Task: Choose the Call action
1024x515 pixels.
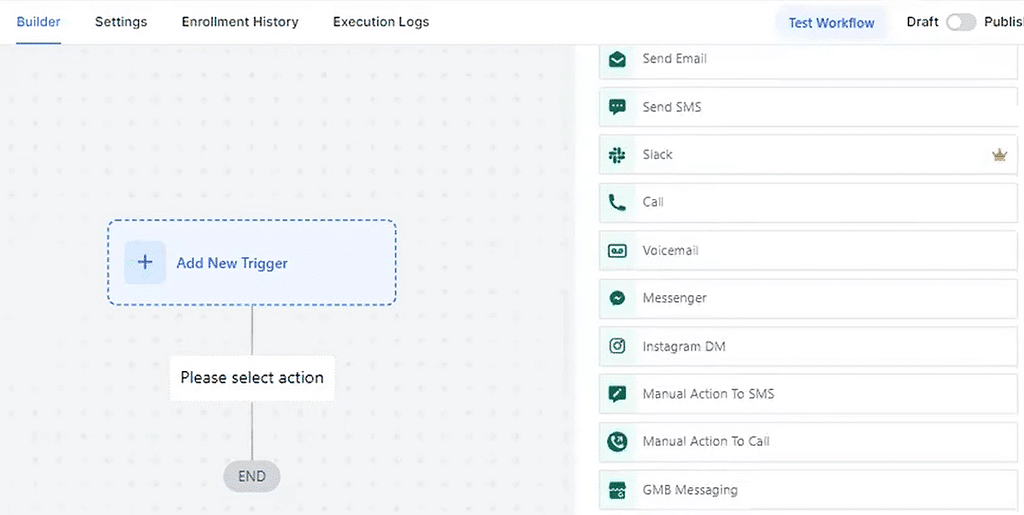Action: click(x=808, y=203)
